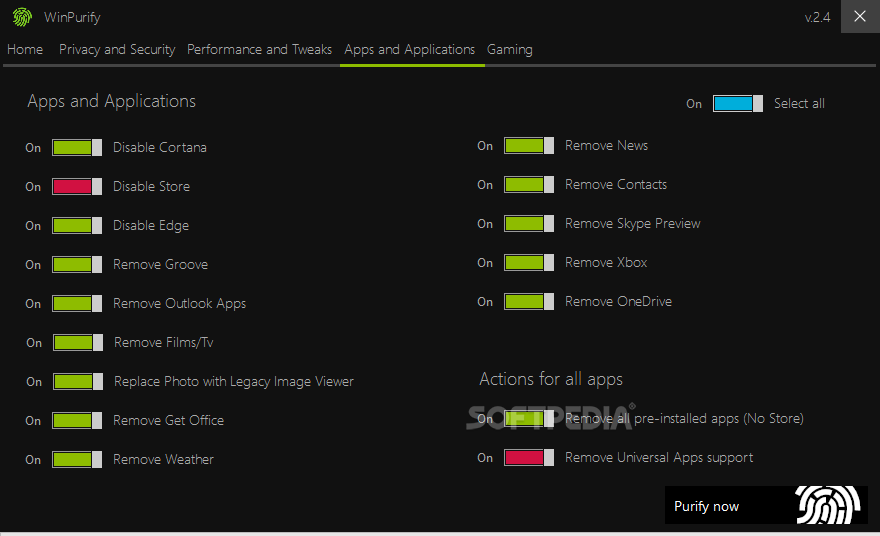Toggle Replace Photo with Legacy Image Viewer

point(78,382)
